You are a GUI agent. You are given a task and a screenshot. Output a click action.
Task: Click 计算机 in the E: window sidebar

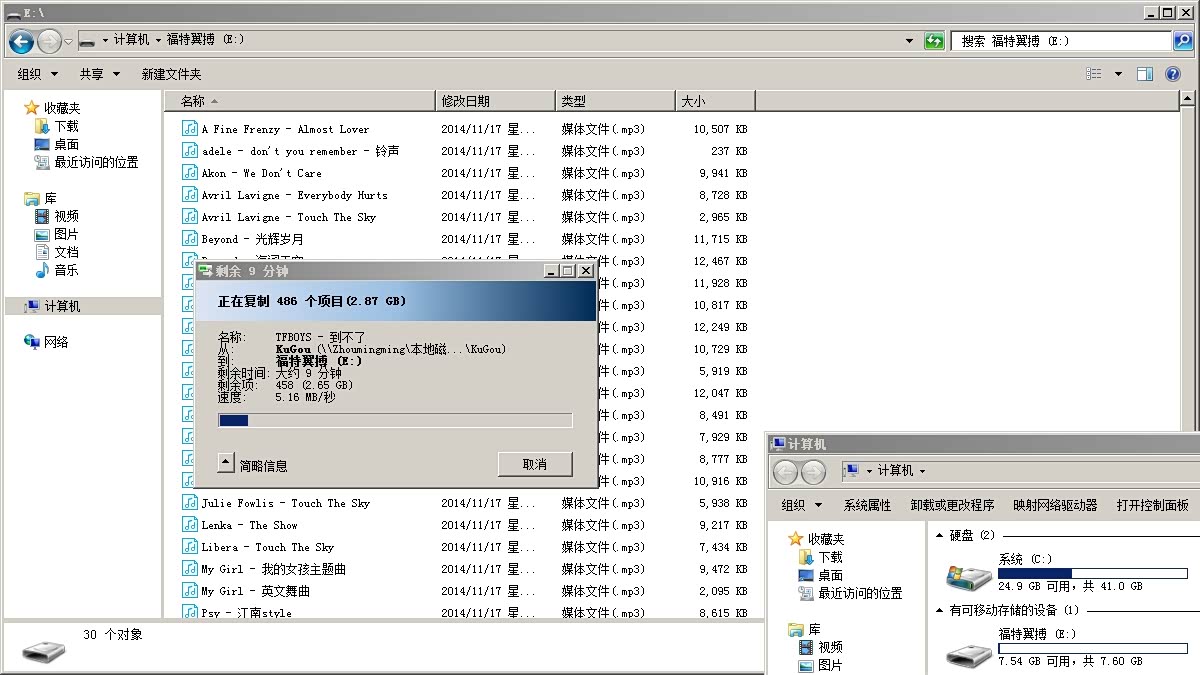tap(62, 307)
